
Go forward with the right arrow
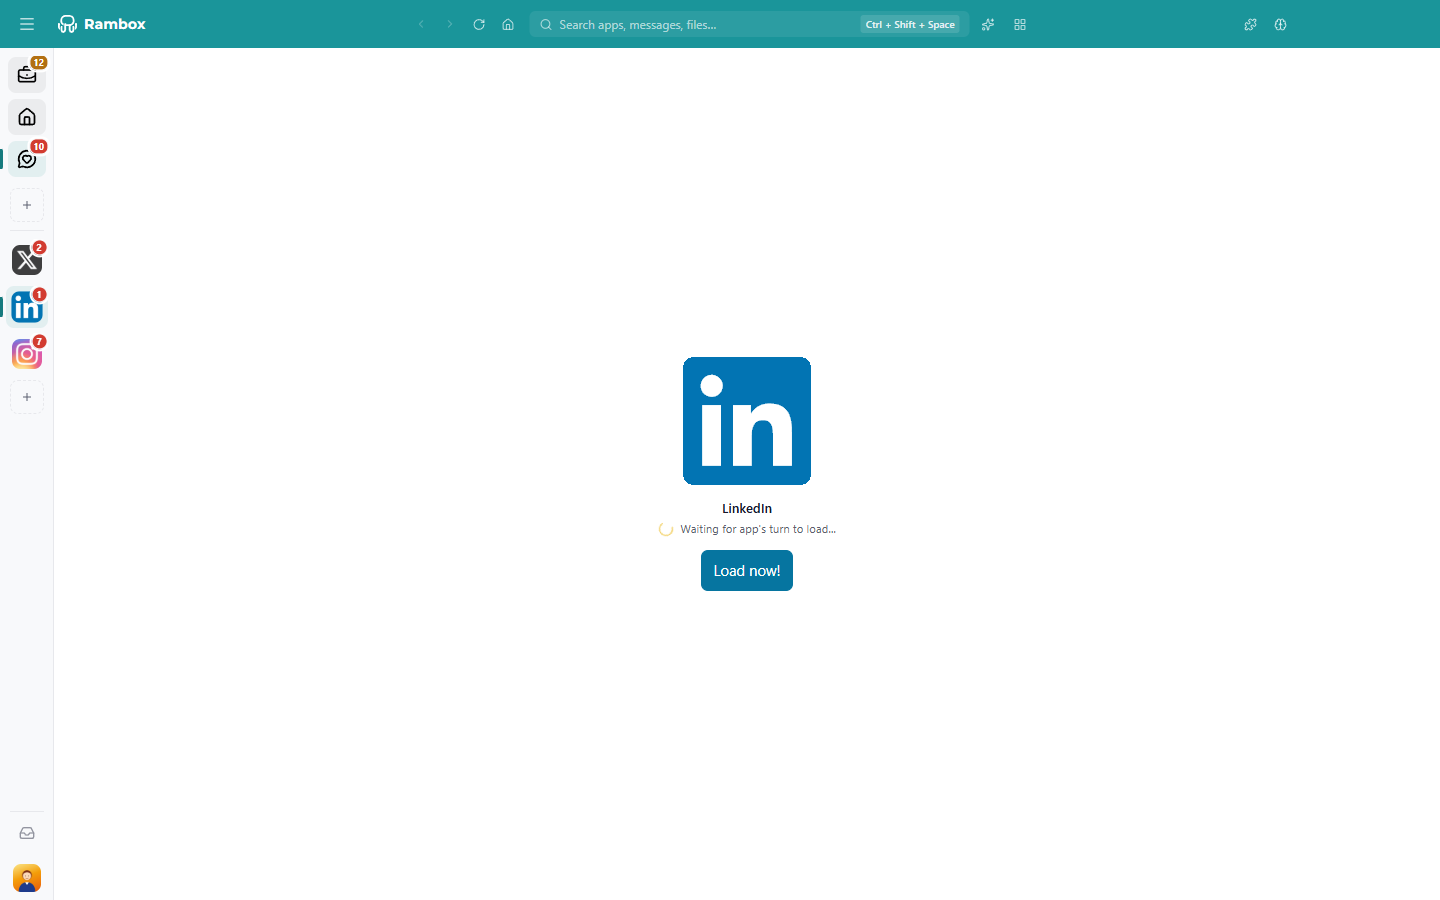click(x=450, y=24)
